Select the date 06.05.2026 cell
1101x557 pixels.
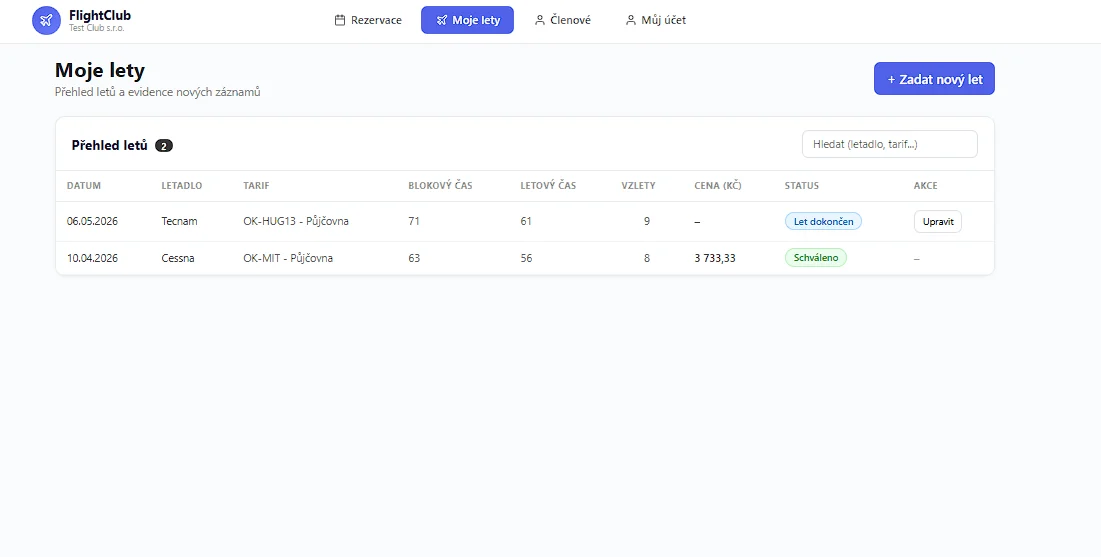(92, 221)
